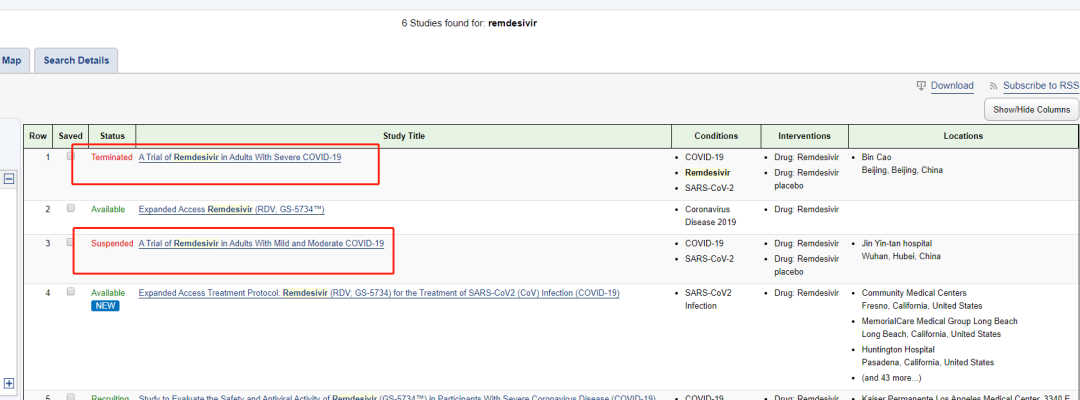Click the Download icon
The width and height of the screenshot is (1080, 400).
pos(921,86)
